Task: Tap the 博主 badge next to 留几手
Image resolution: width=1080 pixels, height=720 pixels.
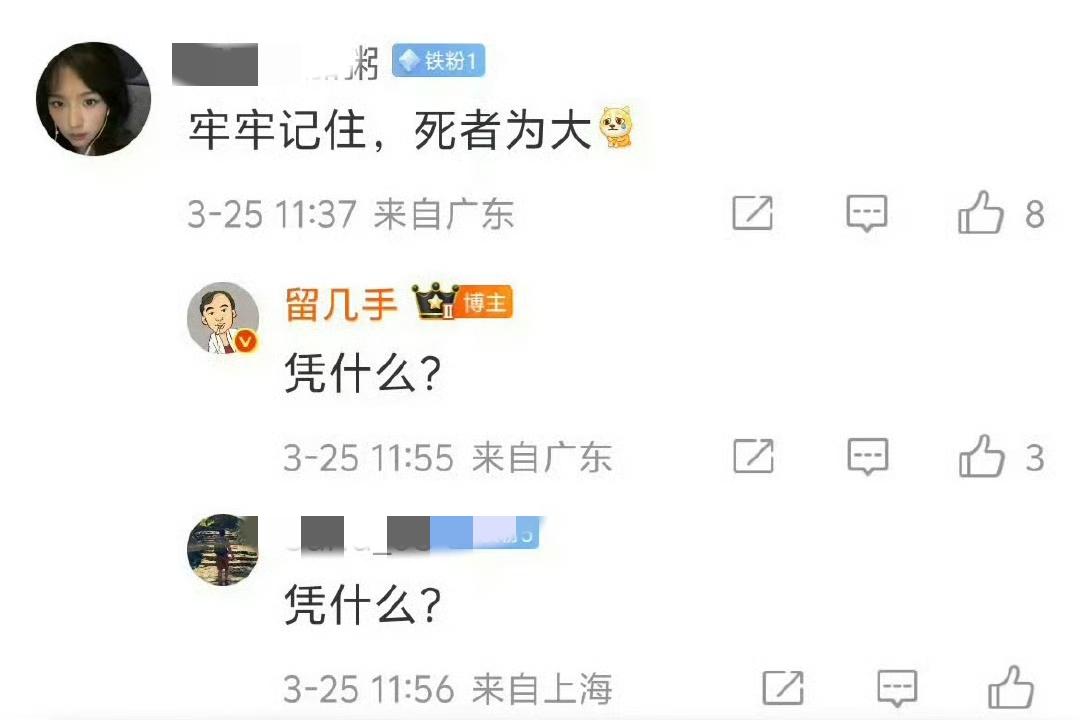Action: coord(485,303)
